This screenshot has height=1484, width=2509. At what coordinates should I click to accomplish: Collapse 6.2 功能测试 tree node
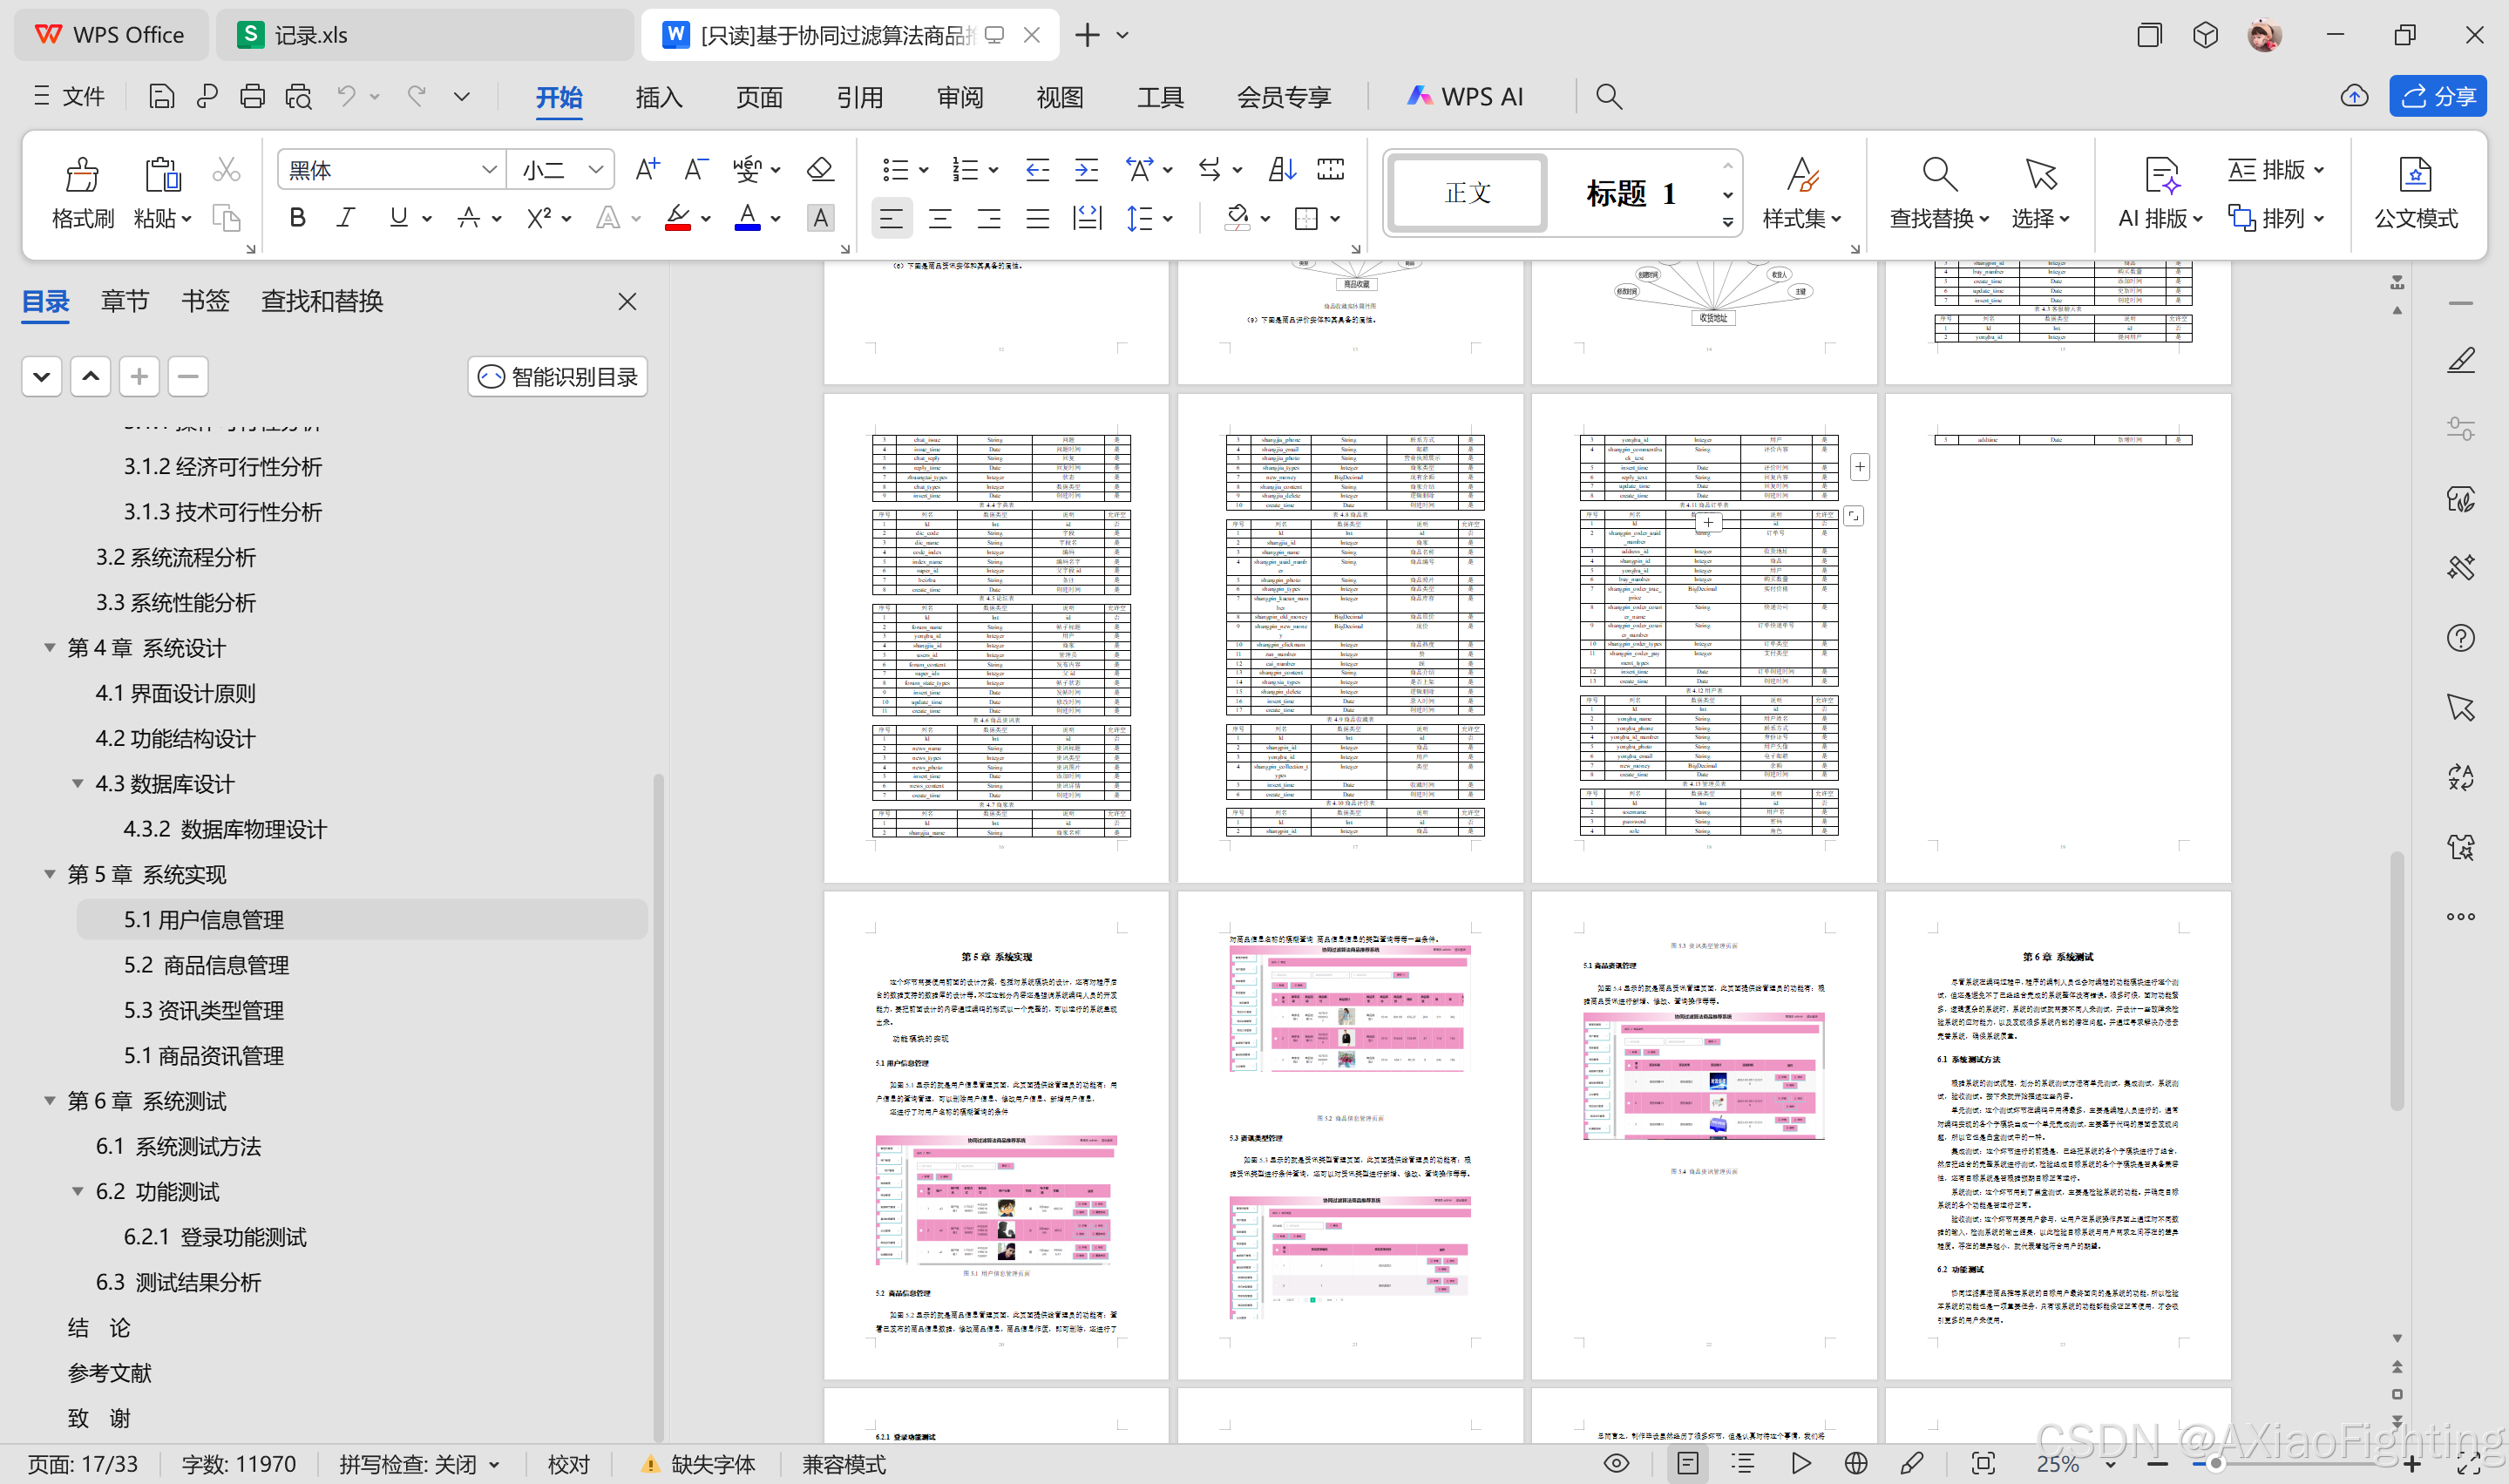click(x=77, y=1190)
